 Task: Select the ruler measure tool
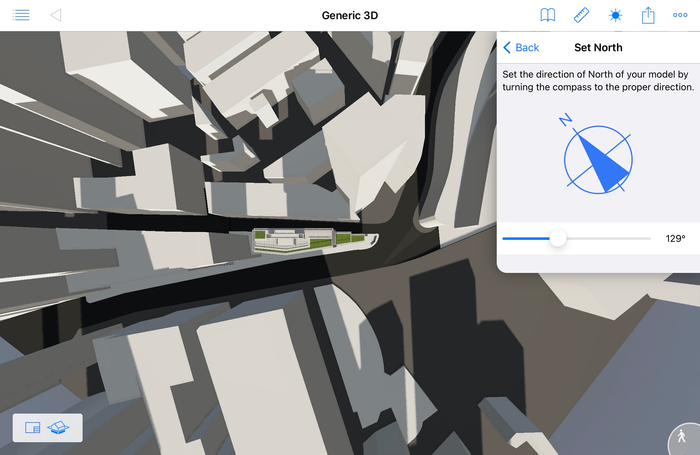[x=581, y=15]
